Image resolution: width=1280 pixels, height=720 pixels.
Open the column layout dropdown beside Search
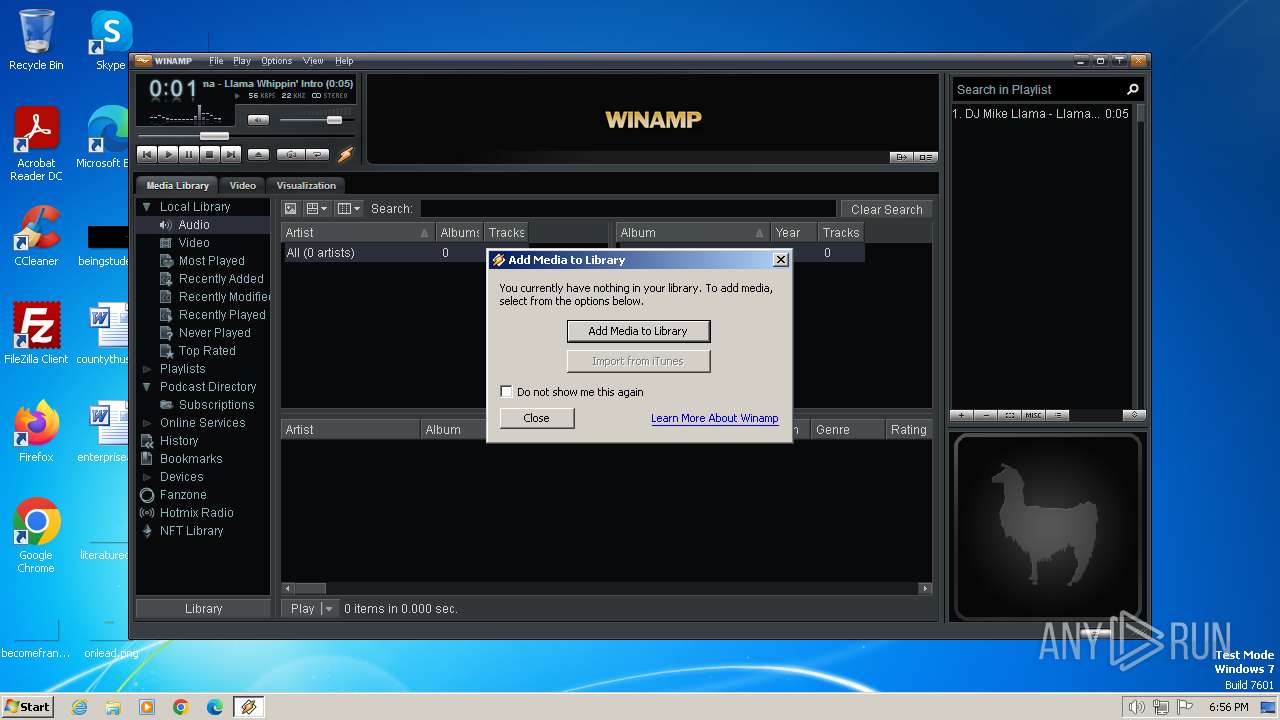point(348,209)
